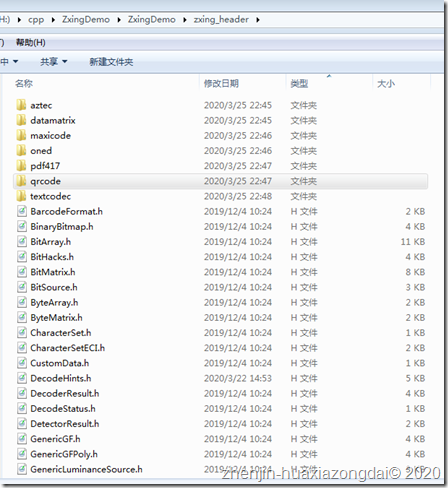Select the GenericLuminanceSource.h file name
448x488 pixels.
[x=86, y=469]
